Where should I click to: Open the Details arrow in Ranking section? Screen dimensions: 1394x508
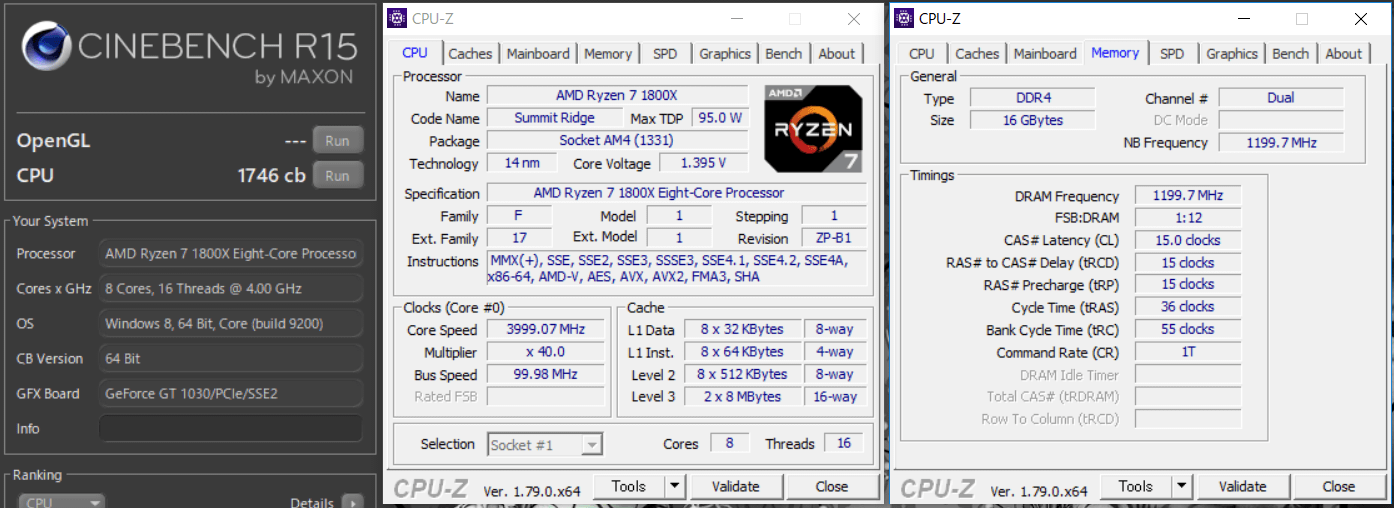352,503
